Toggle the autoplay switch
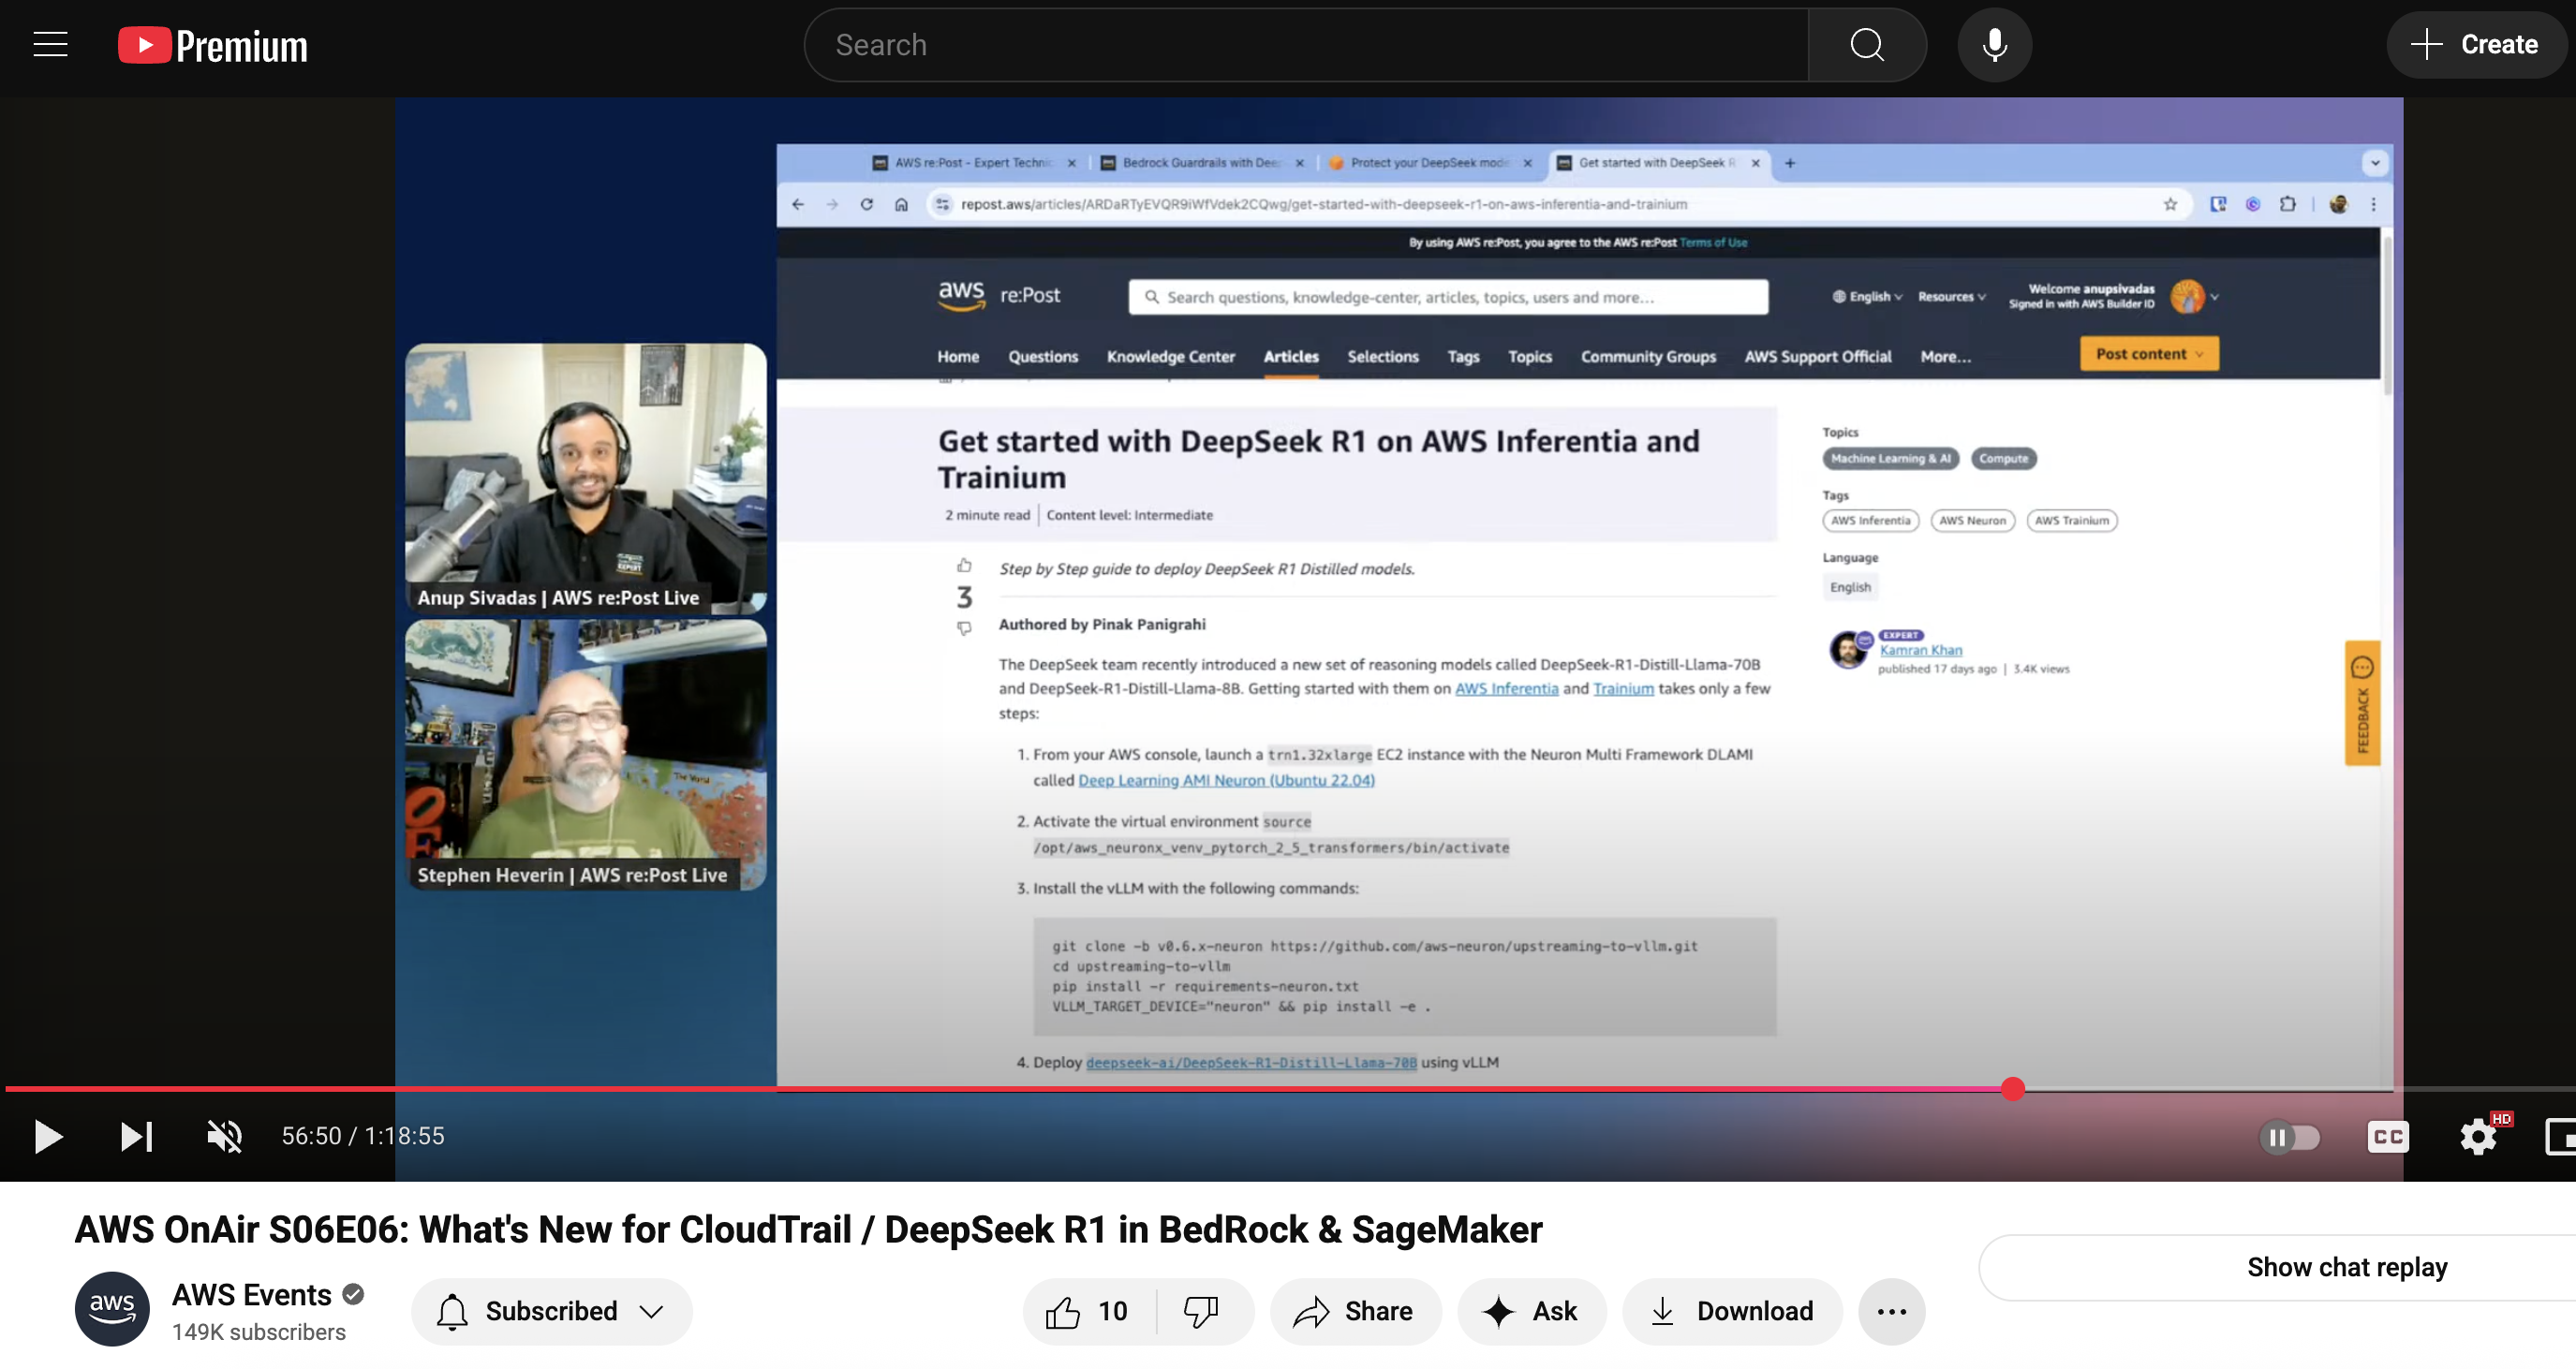 click(2289, 1137)
